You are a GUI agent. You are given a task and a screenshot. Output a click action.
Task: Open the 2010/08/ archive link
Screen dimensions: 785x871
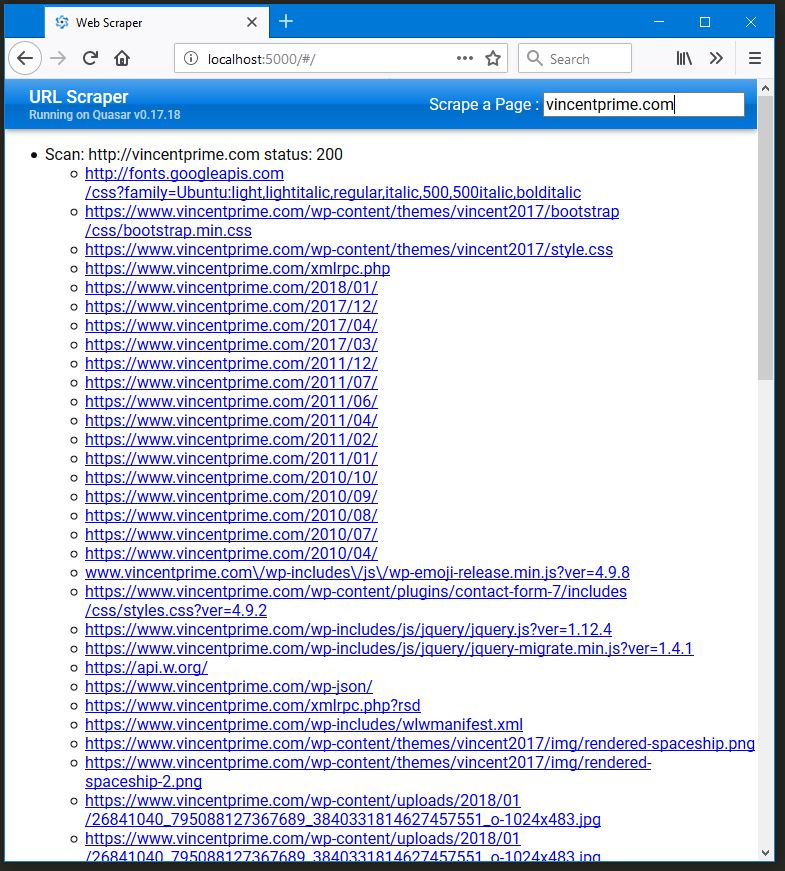(231, 515)
